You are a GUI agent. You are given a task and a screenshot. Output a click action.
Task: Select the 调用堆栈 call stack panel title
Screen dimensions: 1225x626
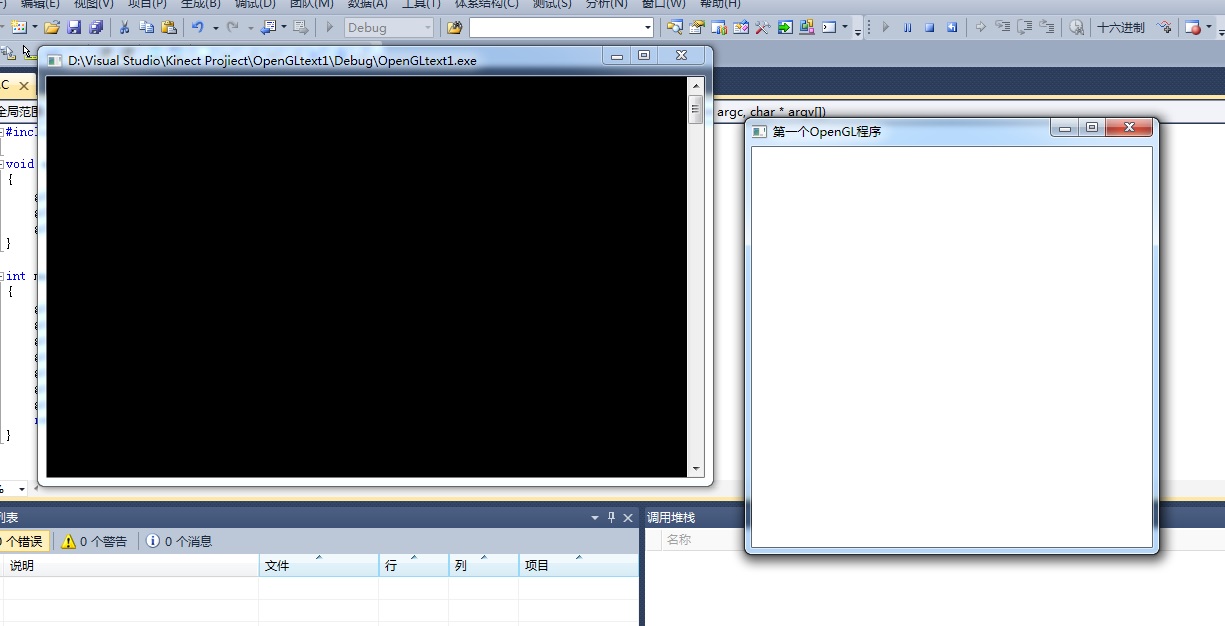pyautogui.click(x=670, y=517)
